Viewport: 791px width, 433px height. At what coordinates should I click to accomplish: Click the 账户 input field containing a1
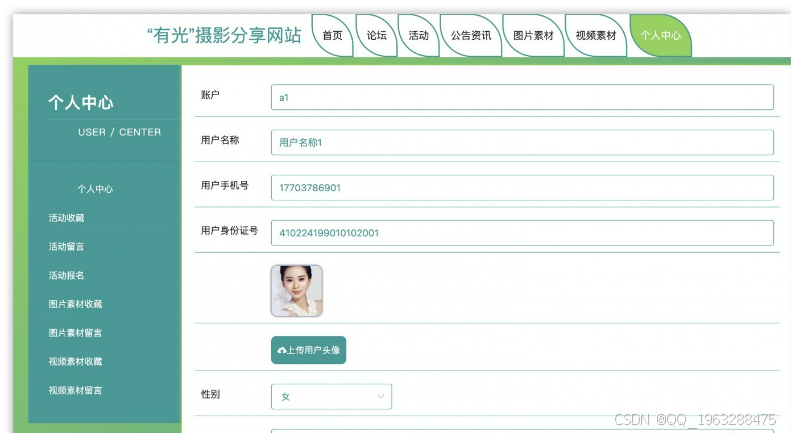coord(522,97)
